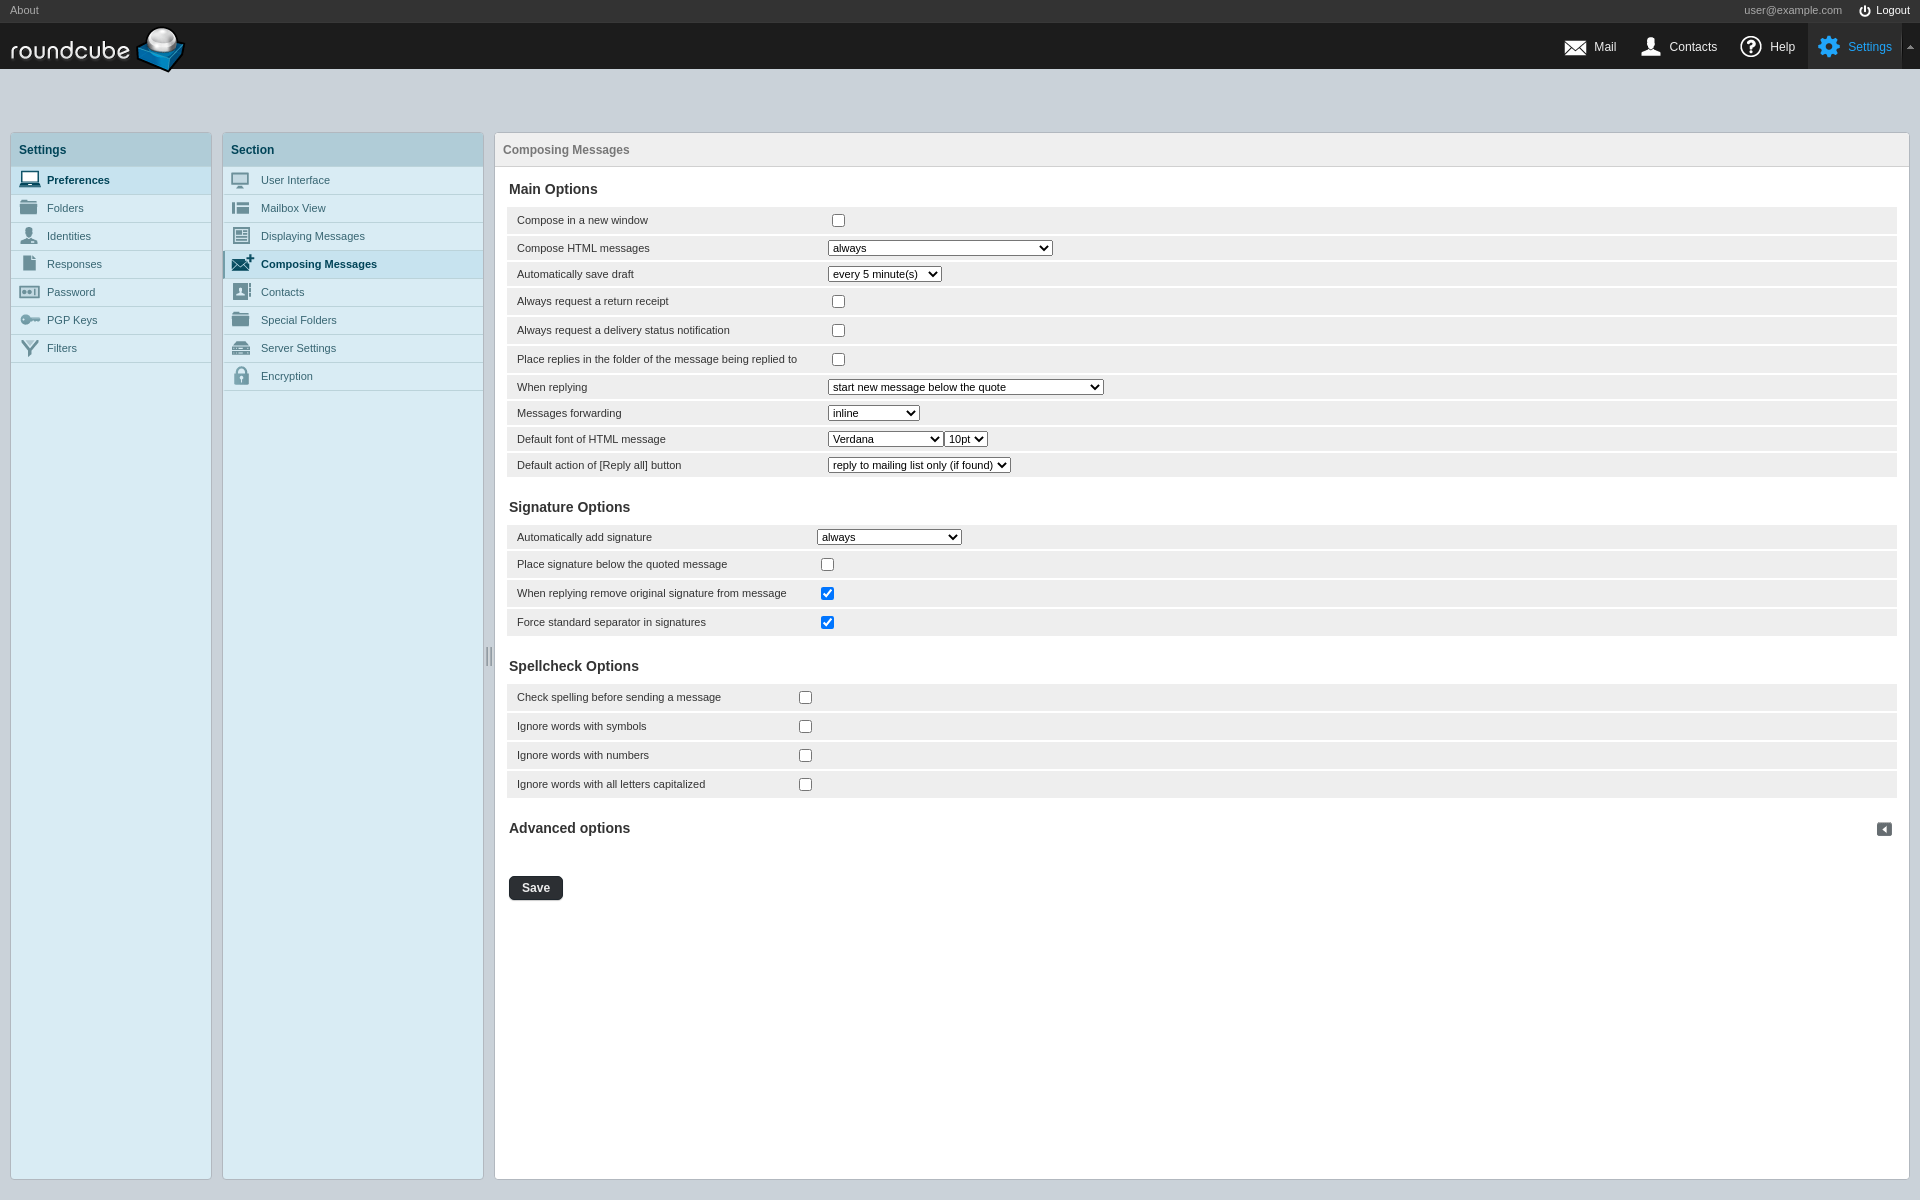
Task: Toggle Always request a delivery status notification
Action: pyautogui.click(x=838, y=331)
